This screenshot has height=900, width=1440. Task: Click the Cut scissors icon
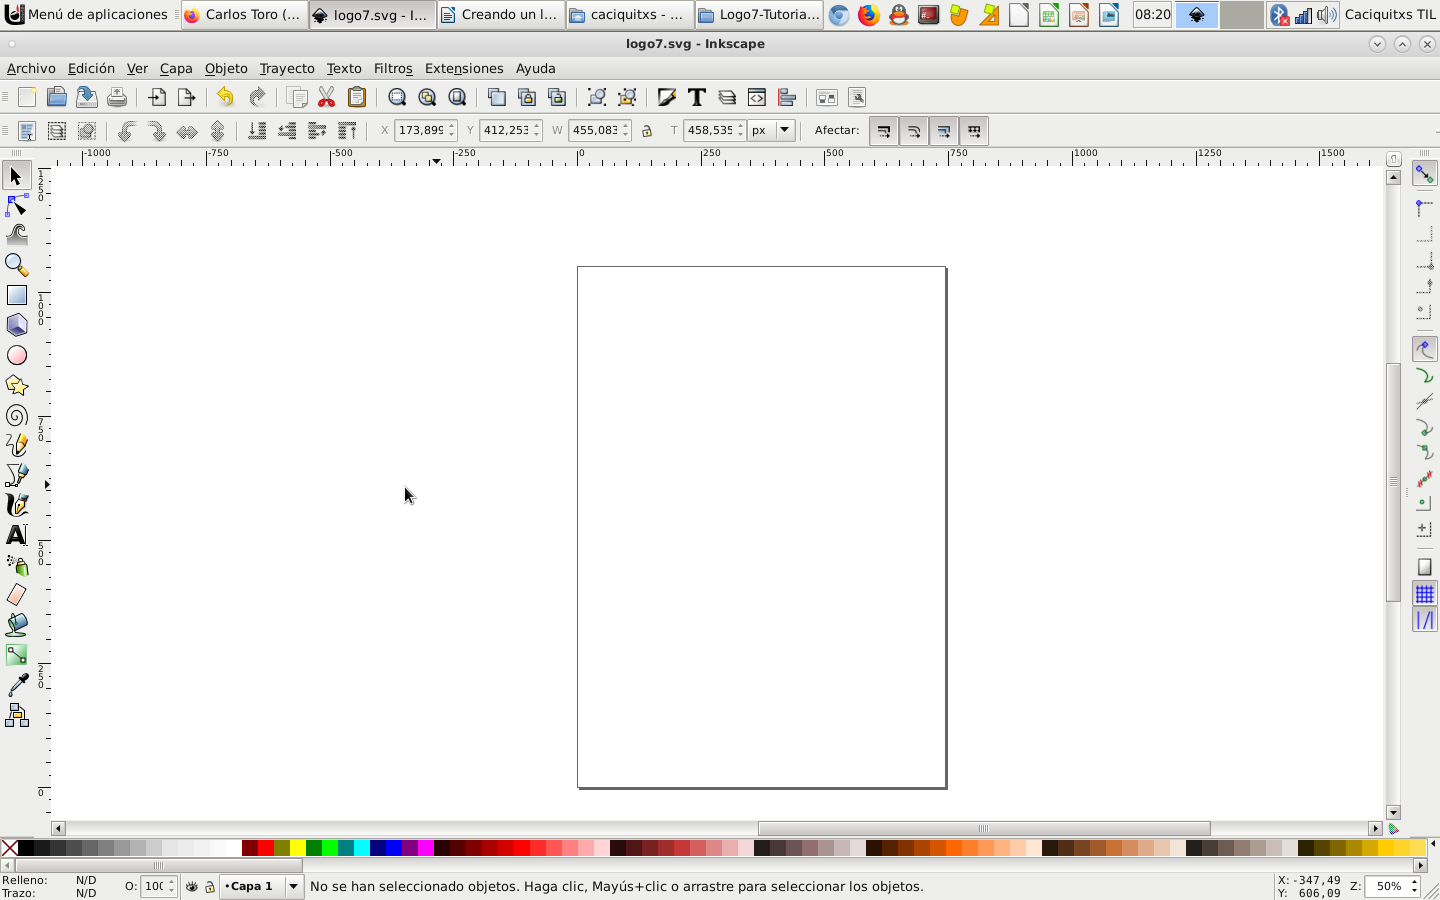326,97
